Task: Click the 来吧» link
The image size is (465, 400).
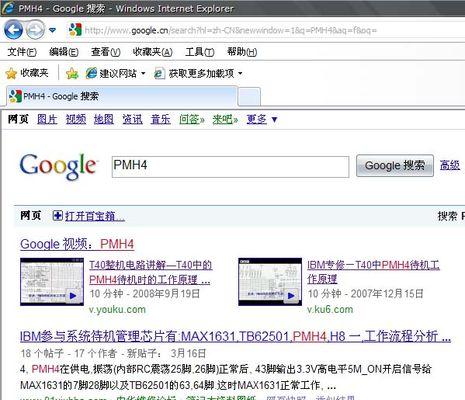Action: [x=225, y=119]
